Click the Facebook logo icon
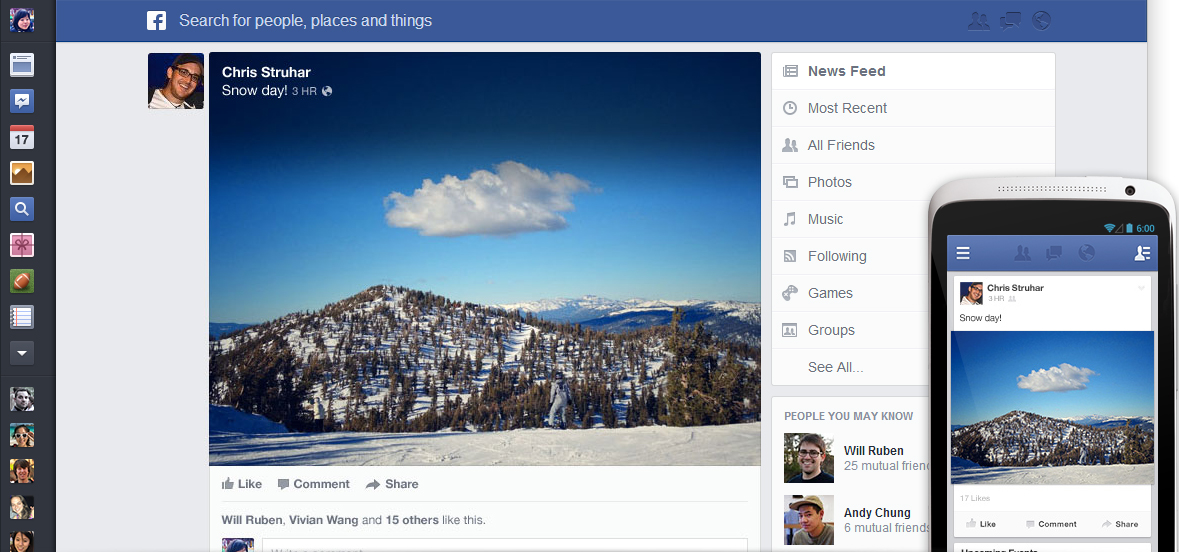The image size is (1179, 552). 156,20
